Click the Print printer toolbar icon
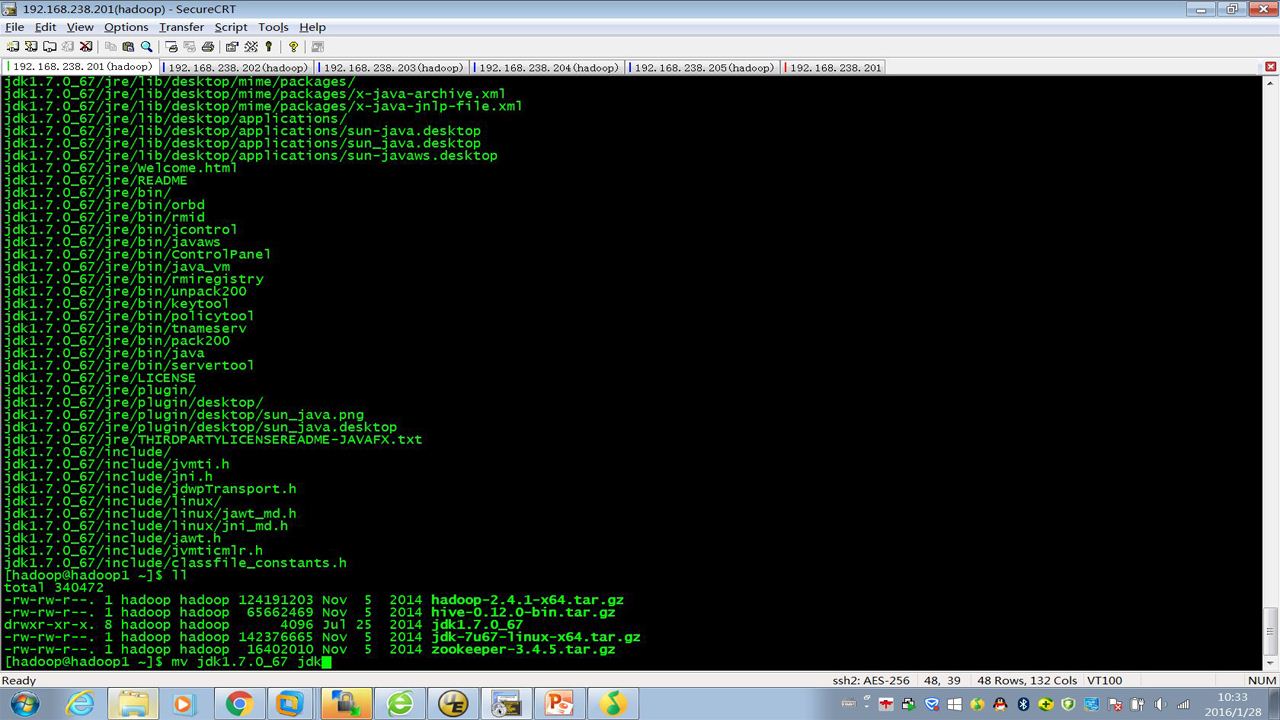Image resolution: width=1280 pixels, height=720 pixels. point(207,47)
